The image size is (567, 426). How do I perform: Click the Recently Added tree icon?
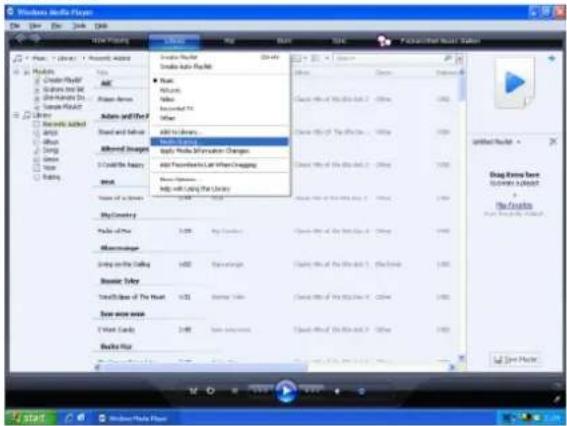pyautogui.click(x=37, y=124)
